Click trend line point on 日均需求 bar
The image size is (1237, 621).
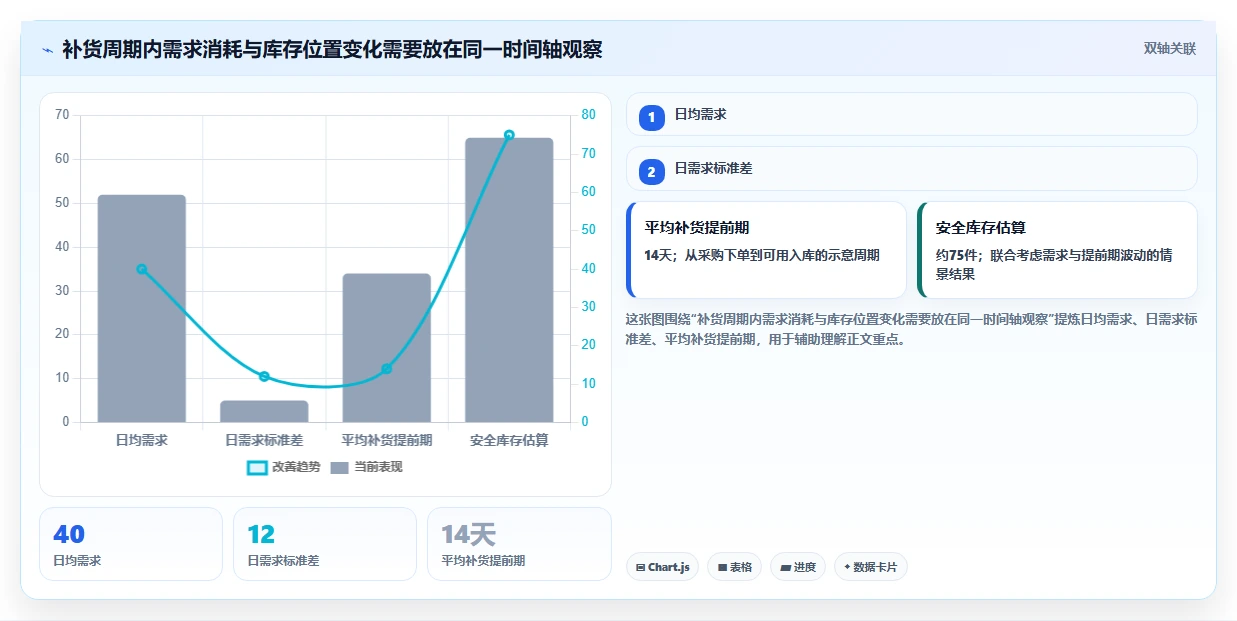click(141, 269)
